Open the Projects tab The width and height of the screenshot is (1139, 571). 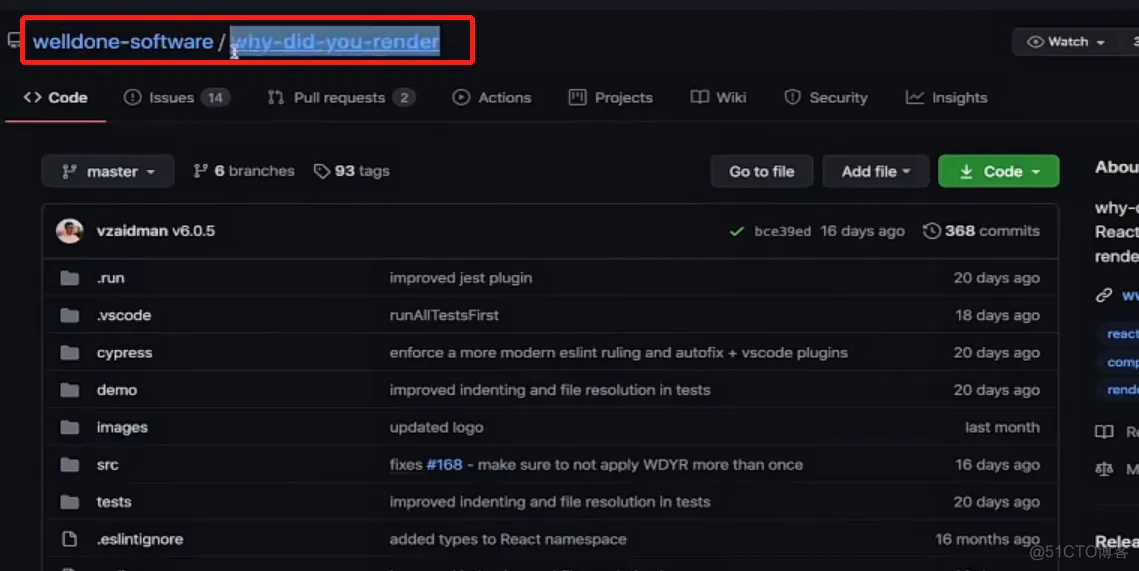[611, 97]
